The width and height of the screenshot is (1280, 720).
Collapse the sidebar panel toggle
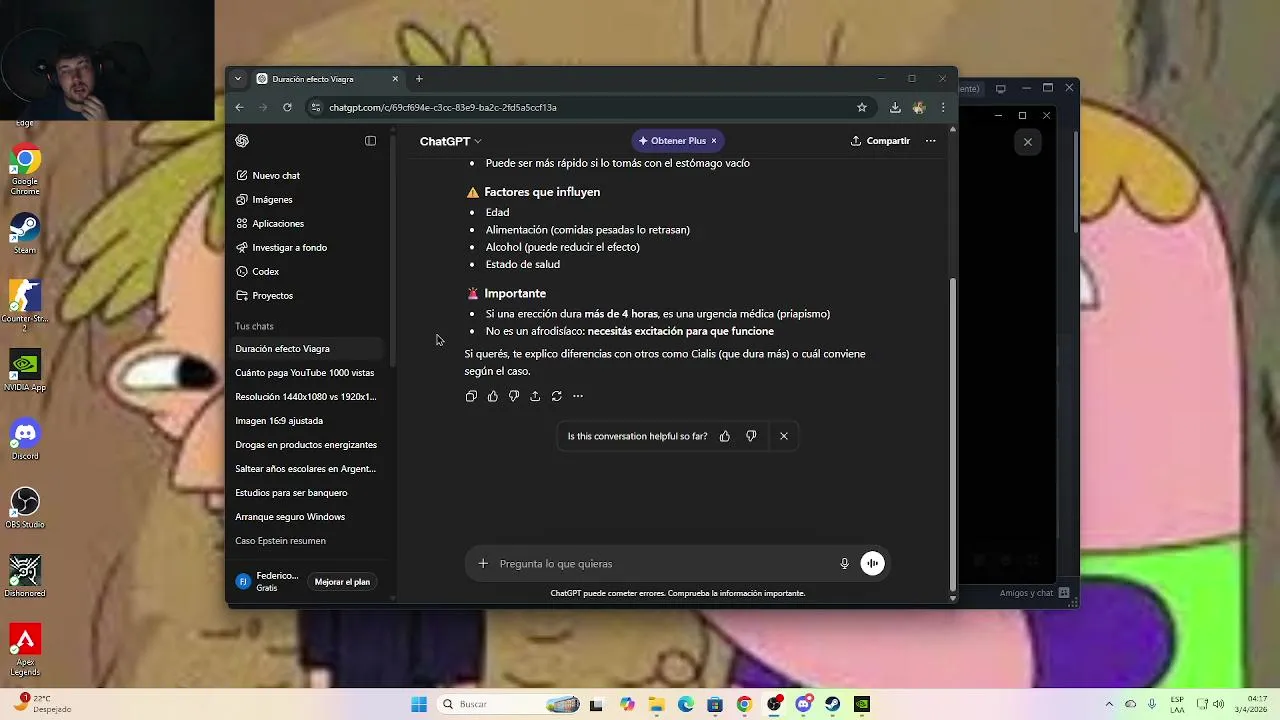[x=370, y=141]
